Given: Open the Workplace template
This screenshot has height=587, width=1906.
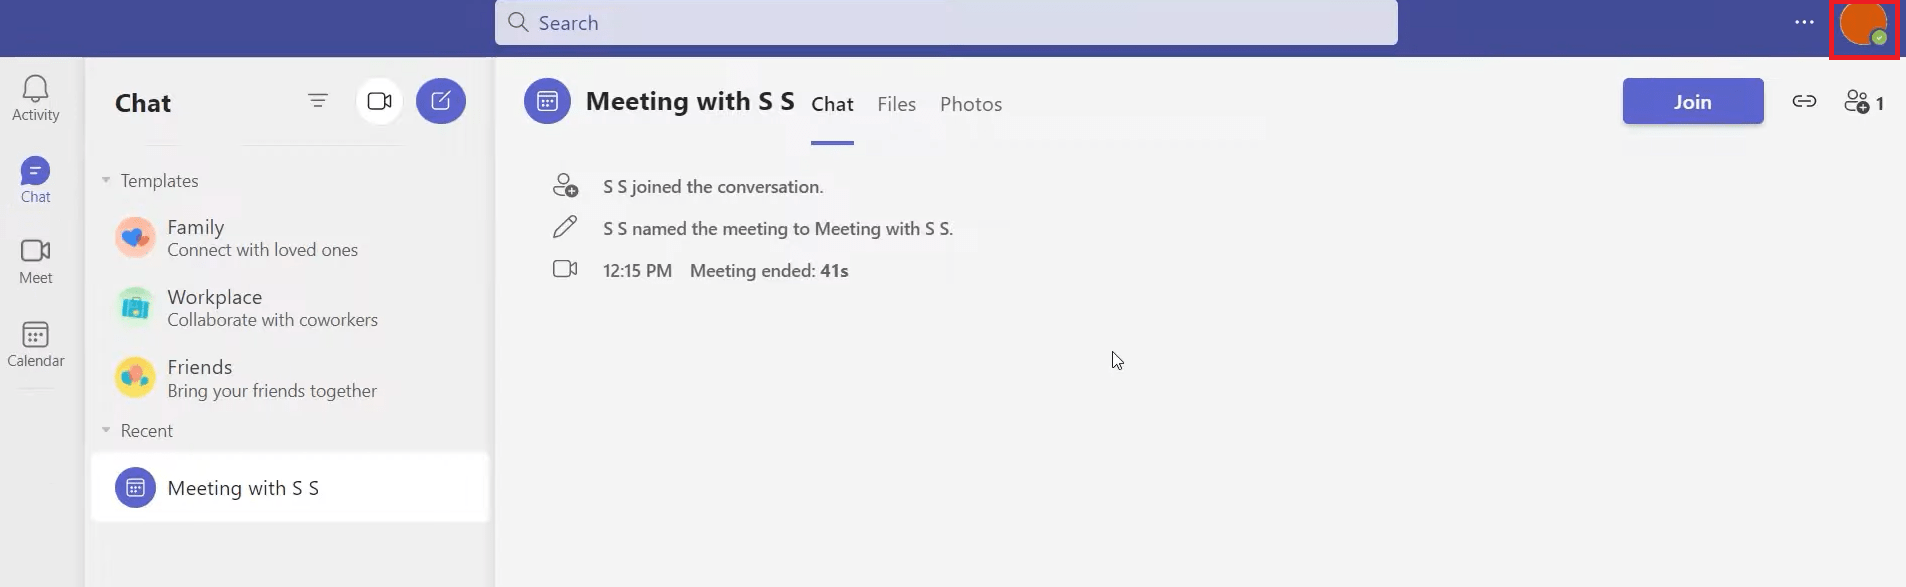Looking at the screenshot, I should (x=290, y=308).
